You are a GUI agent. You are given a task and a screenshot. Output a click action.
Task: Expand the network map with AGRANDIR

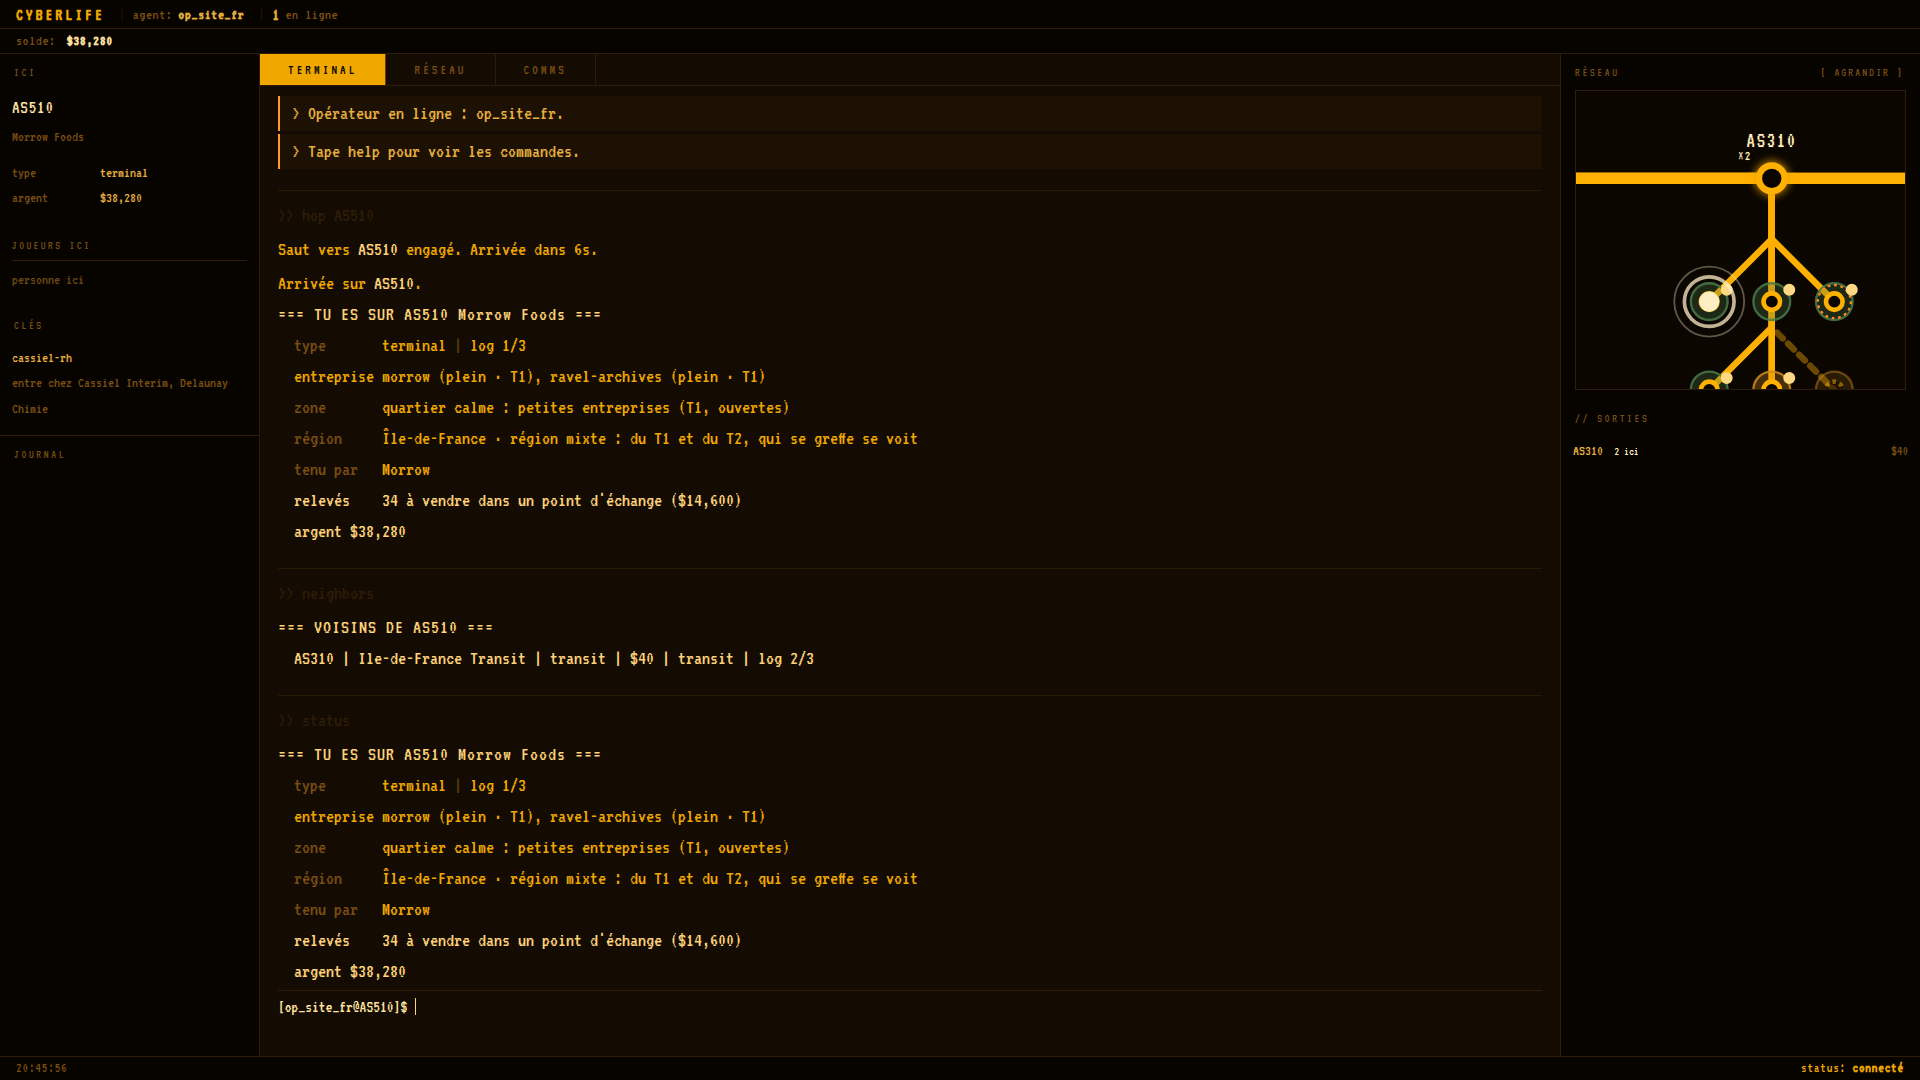click(1862, 73)
